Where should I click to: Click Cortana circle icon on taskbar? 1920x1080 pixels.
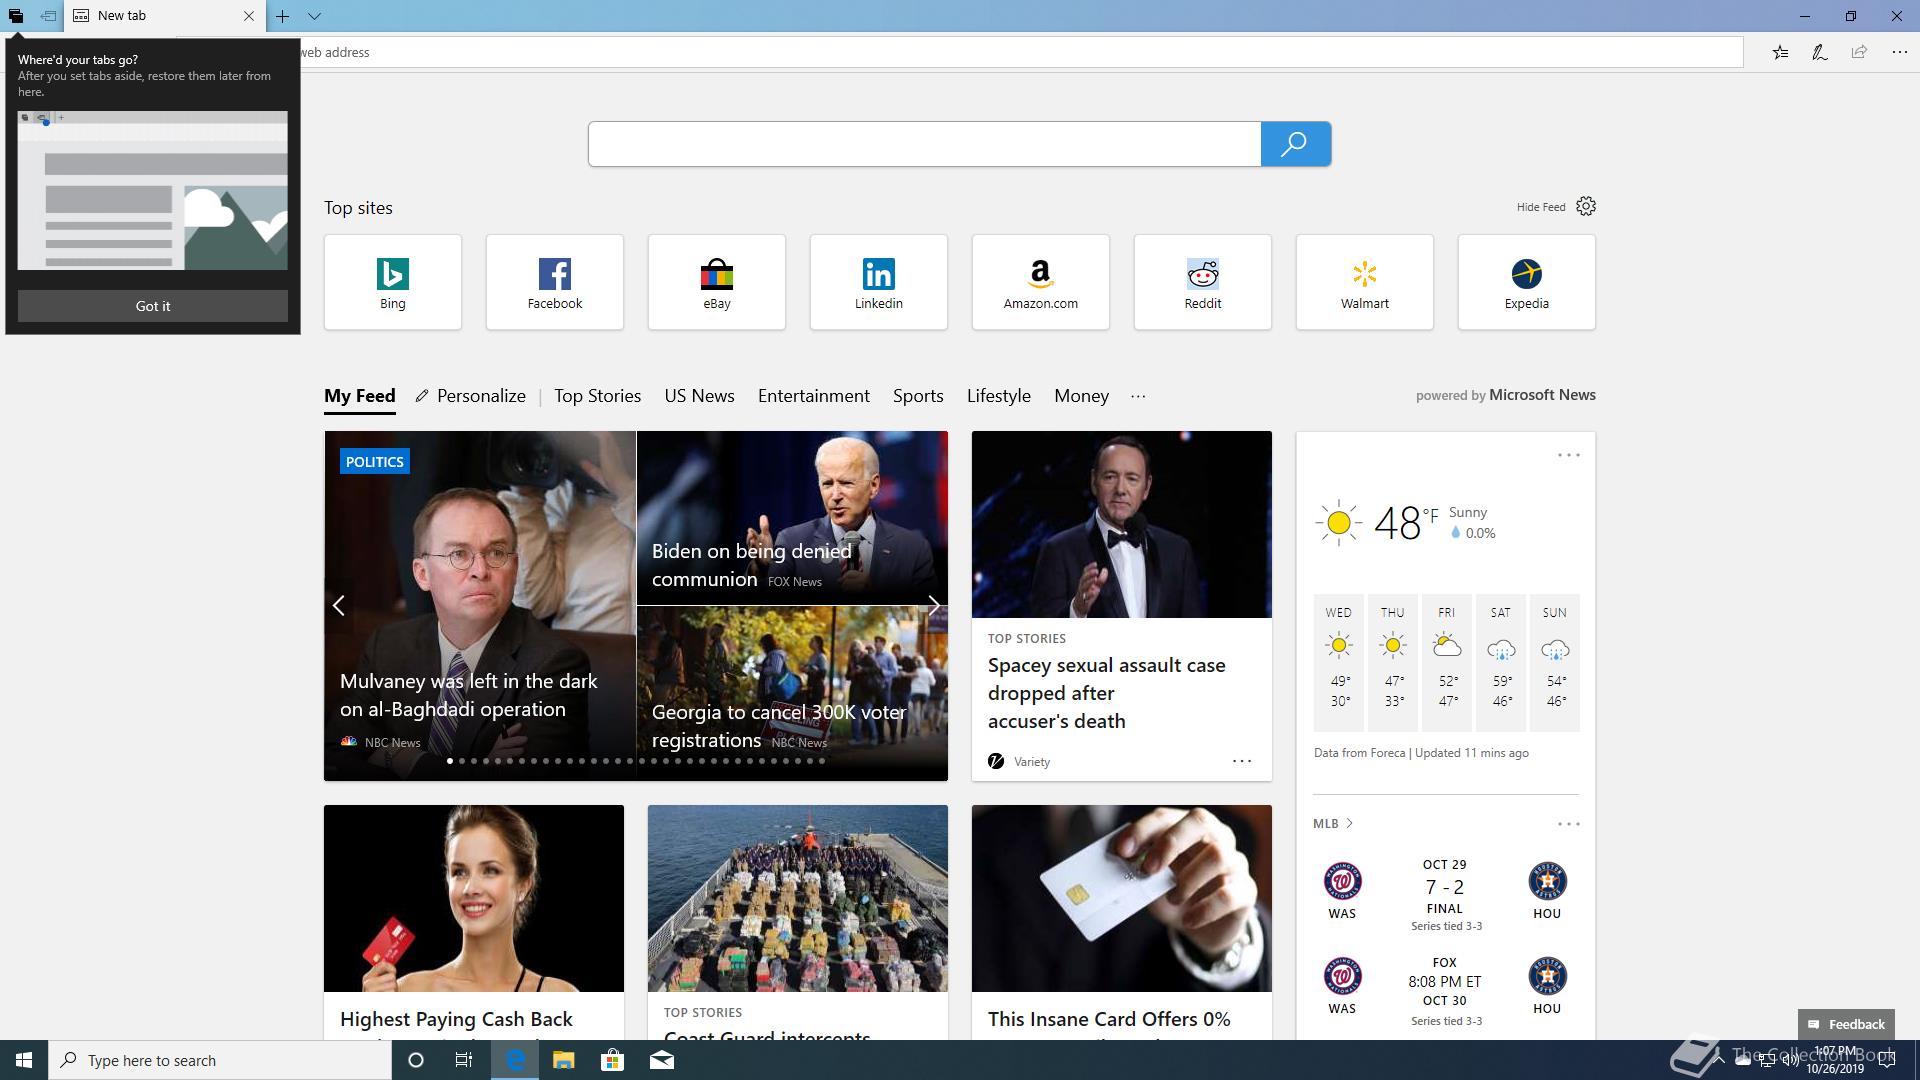[416, 1060]
